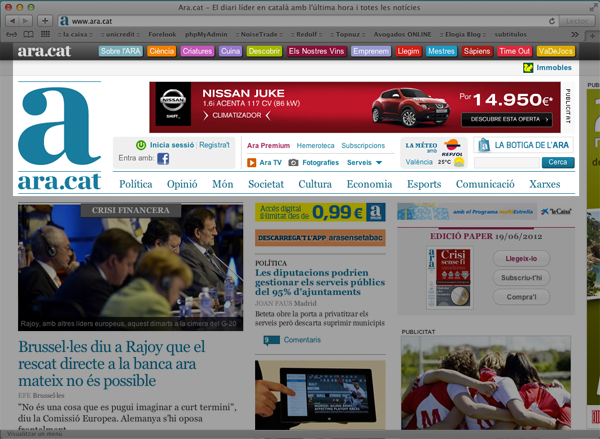Click the camera icon for Fotografies

pyautogui.click(x=293, y=162)
